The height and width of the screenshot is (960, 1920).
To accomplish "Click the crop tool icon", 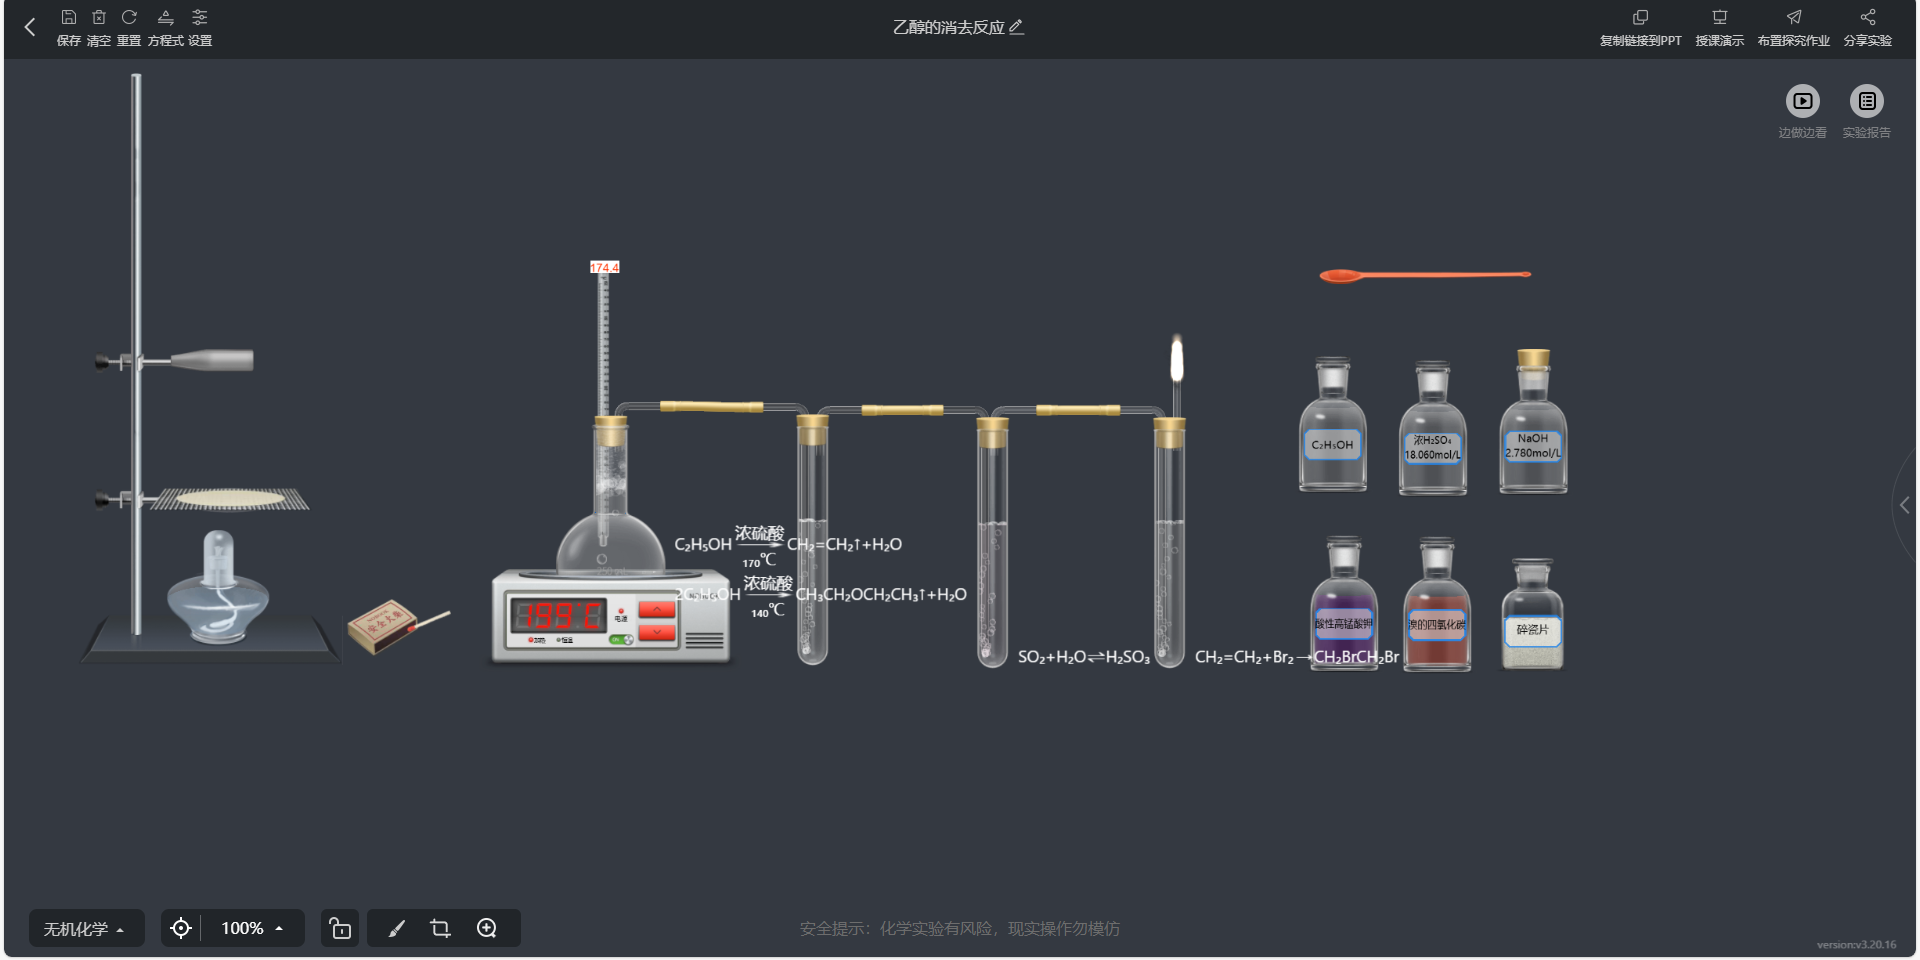I will [x=440, y=928].
